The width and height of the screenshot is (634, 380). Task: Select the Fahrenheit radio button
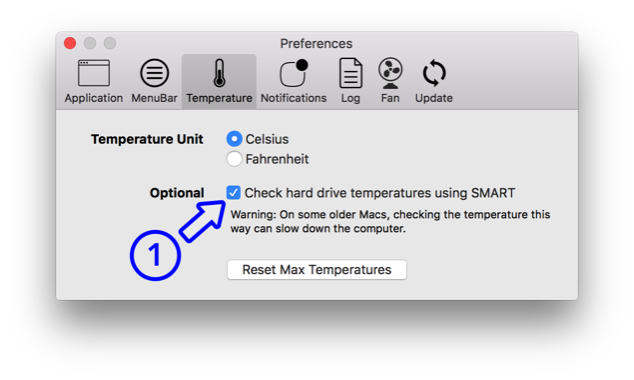tap(234, 159)
